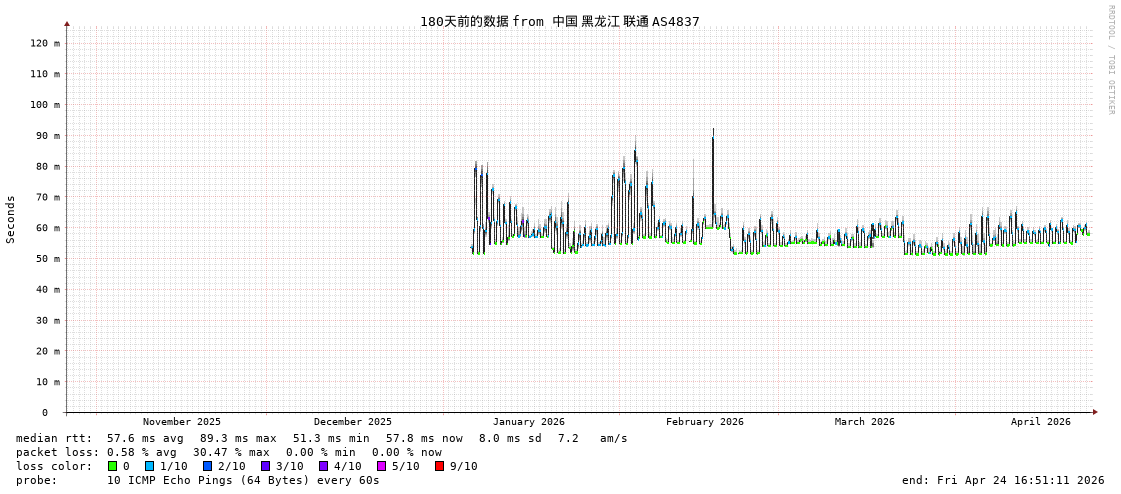Click the chart title mentioning AS4837

[560, 21]
